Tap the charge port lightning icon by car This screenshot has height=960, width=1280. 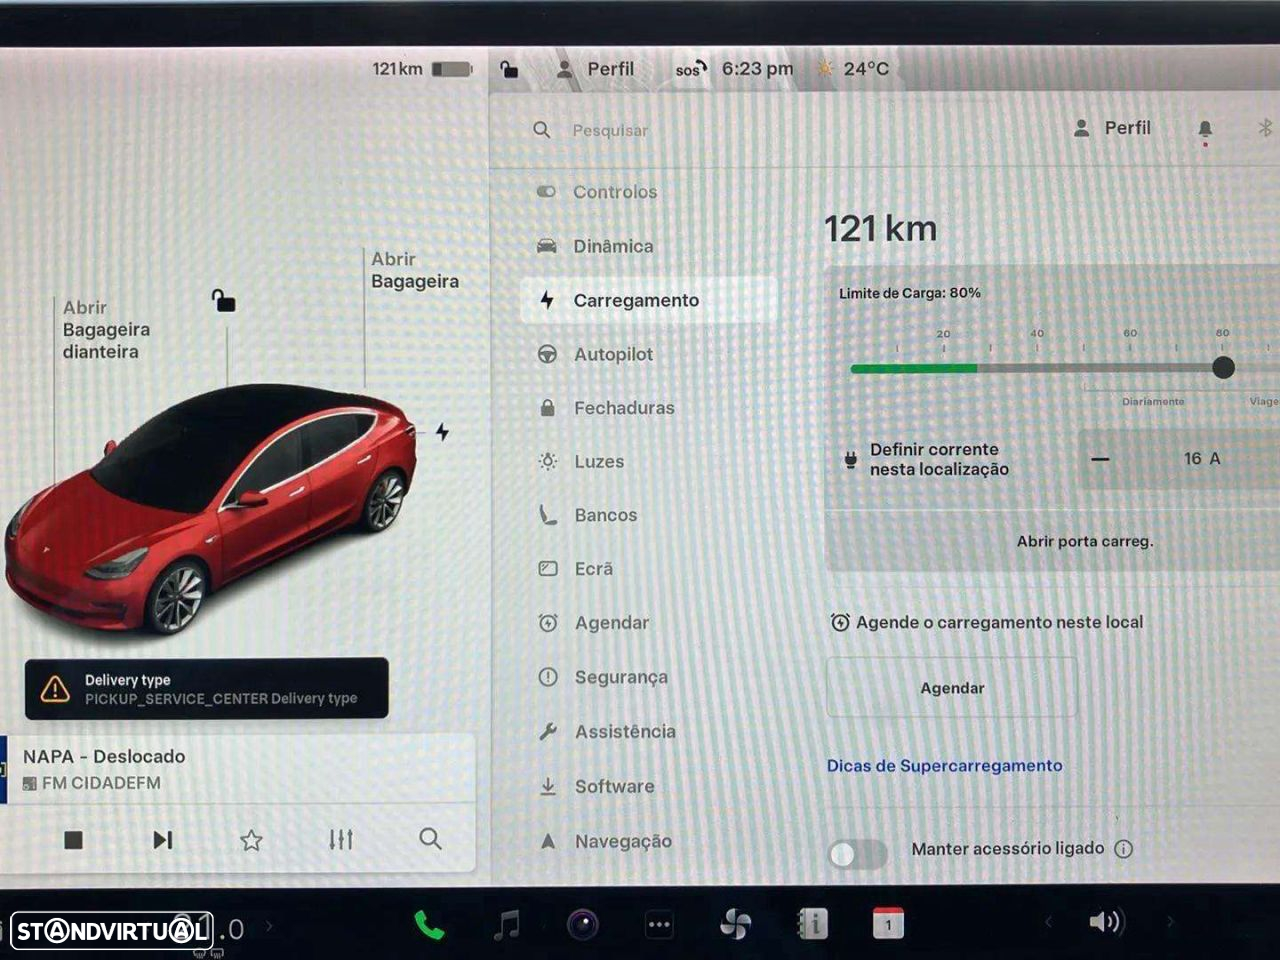(x=442, y=432)
